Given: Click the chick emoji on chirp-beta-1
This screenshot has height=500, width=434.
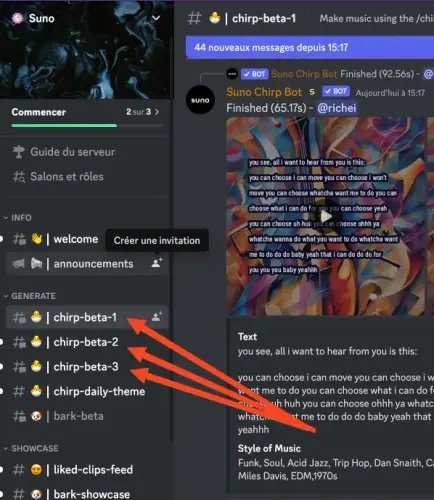Looking at the screenshot, I should pyautogui.click(x=36, y=317).
